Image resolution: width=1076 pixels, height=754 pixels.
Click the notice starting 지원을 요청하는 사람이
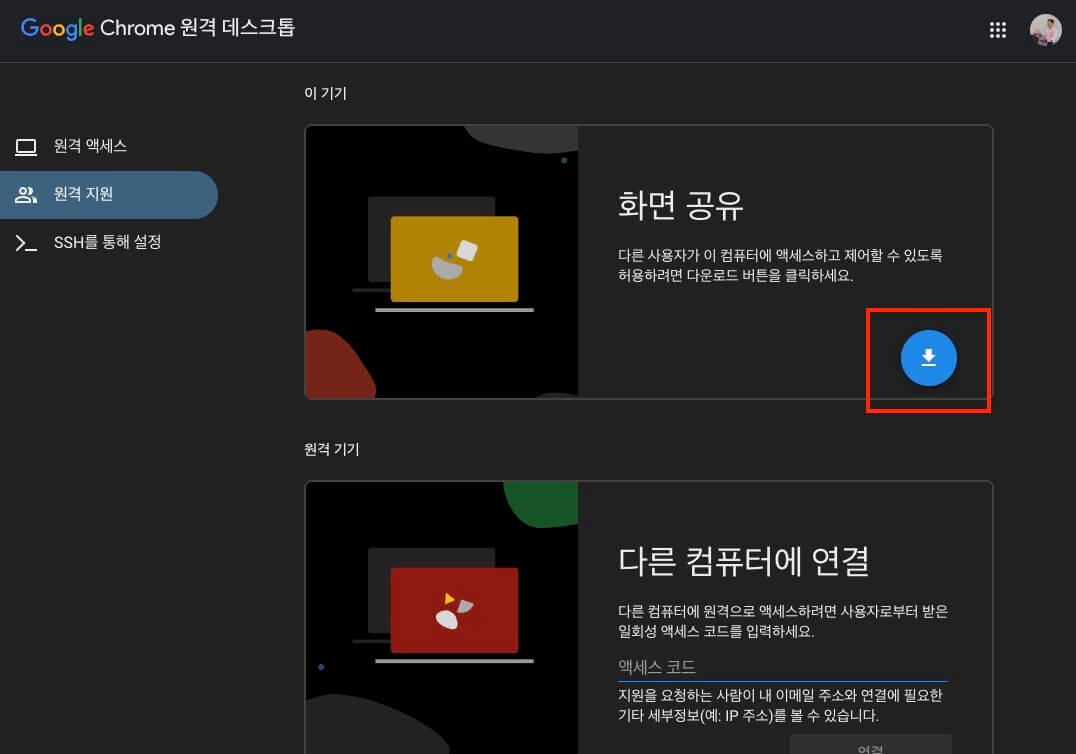(x=780, y=705)
